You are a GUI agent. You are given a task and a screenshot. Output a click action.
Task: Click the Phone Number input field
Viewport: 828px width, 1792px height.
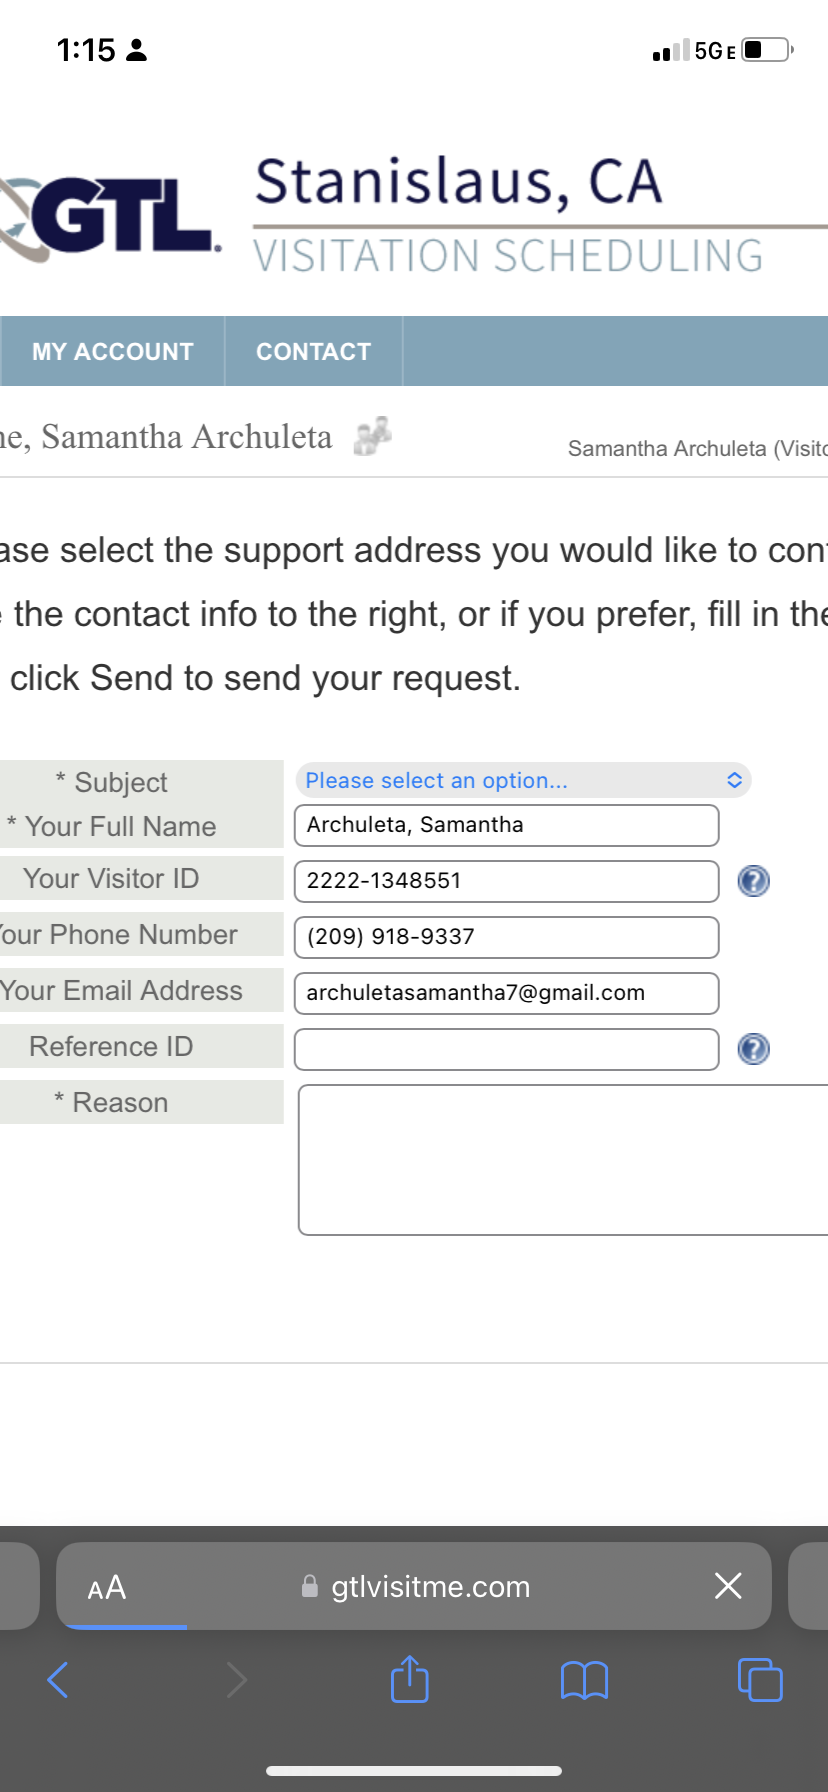click(507, 937)
